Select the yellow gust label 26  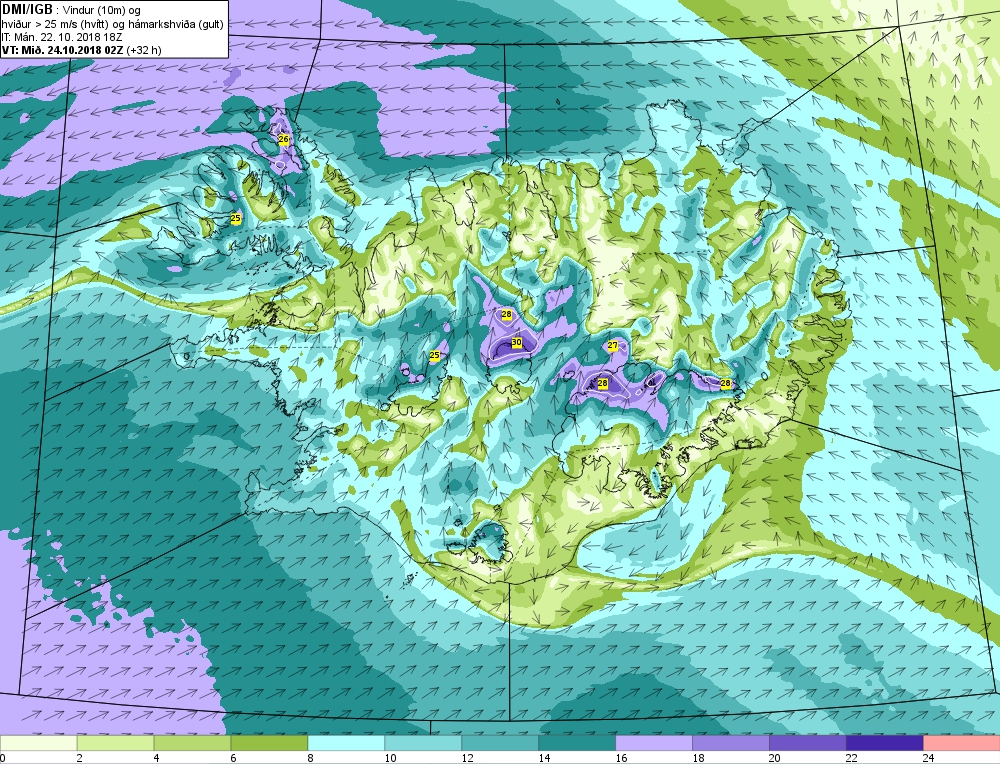point(284,139)
